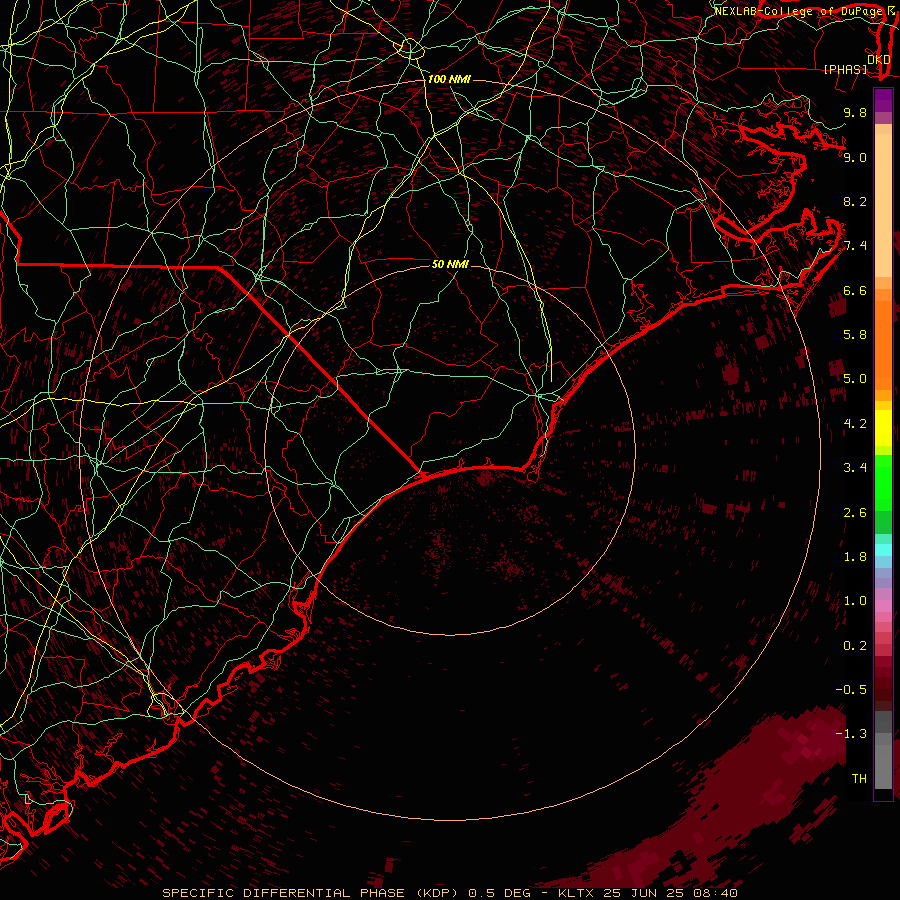
Task: Click the -1.3 value on color scale
Action: click(851, 734)
